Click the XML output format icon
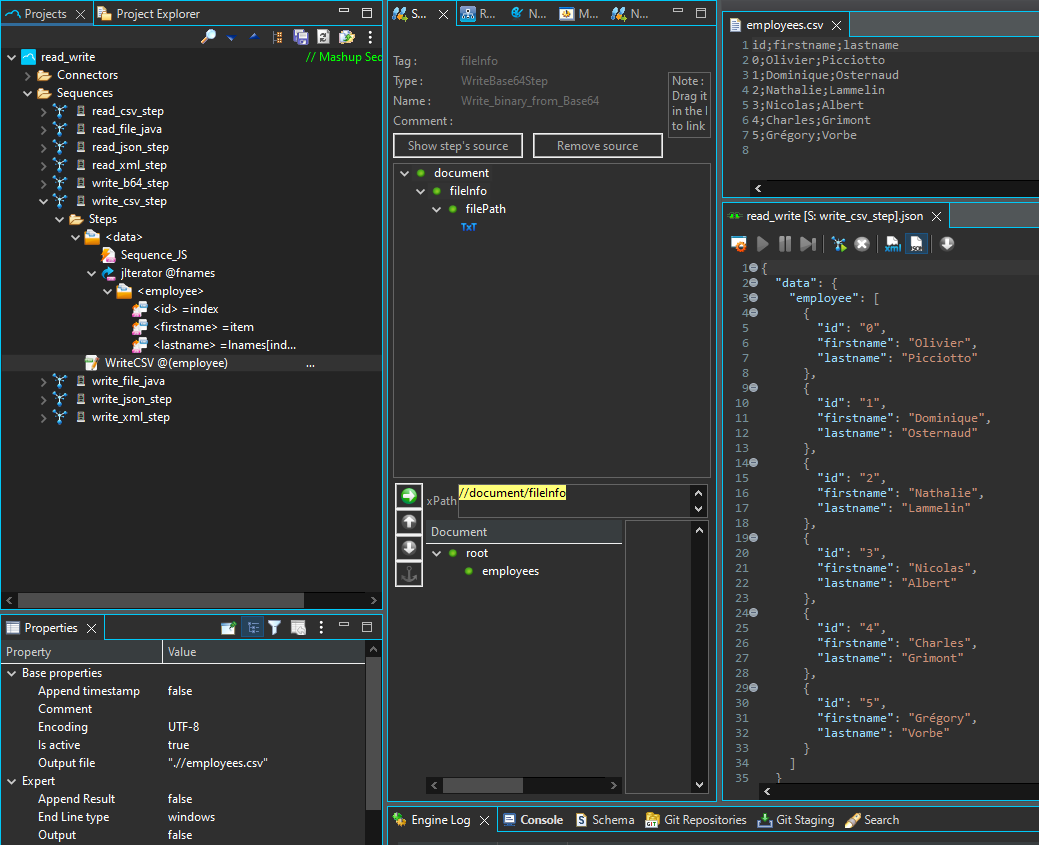Image resolution: width=1039 pixels, height=845 pixels. click(x=892, y=244)
